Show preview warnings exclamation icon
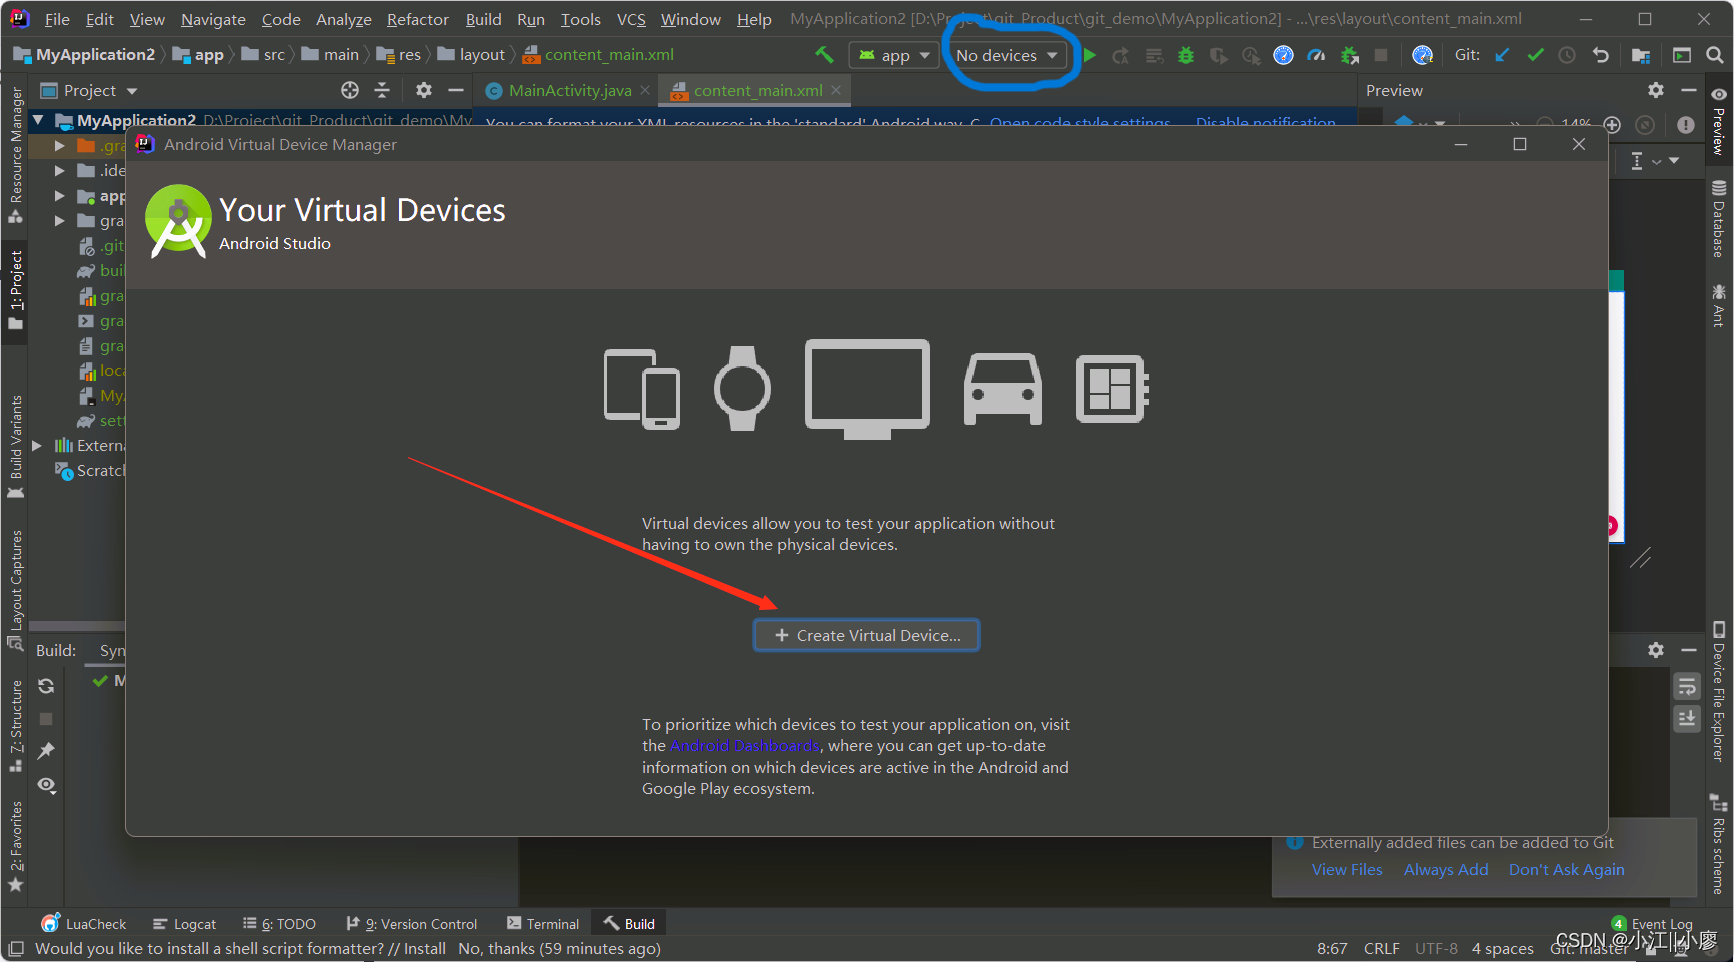This screenshot has width=1734, height=962. tap(1686, 125)
